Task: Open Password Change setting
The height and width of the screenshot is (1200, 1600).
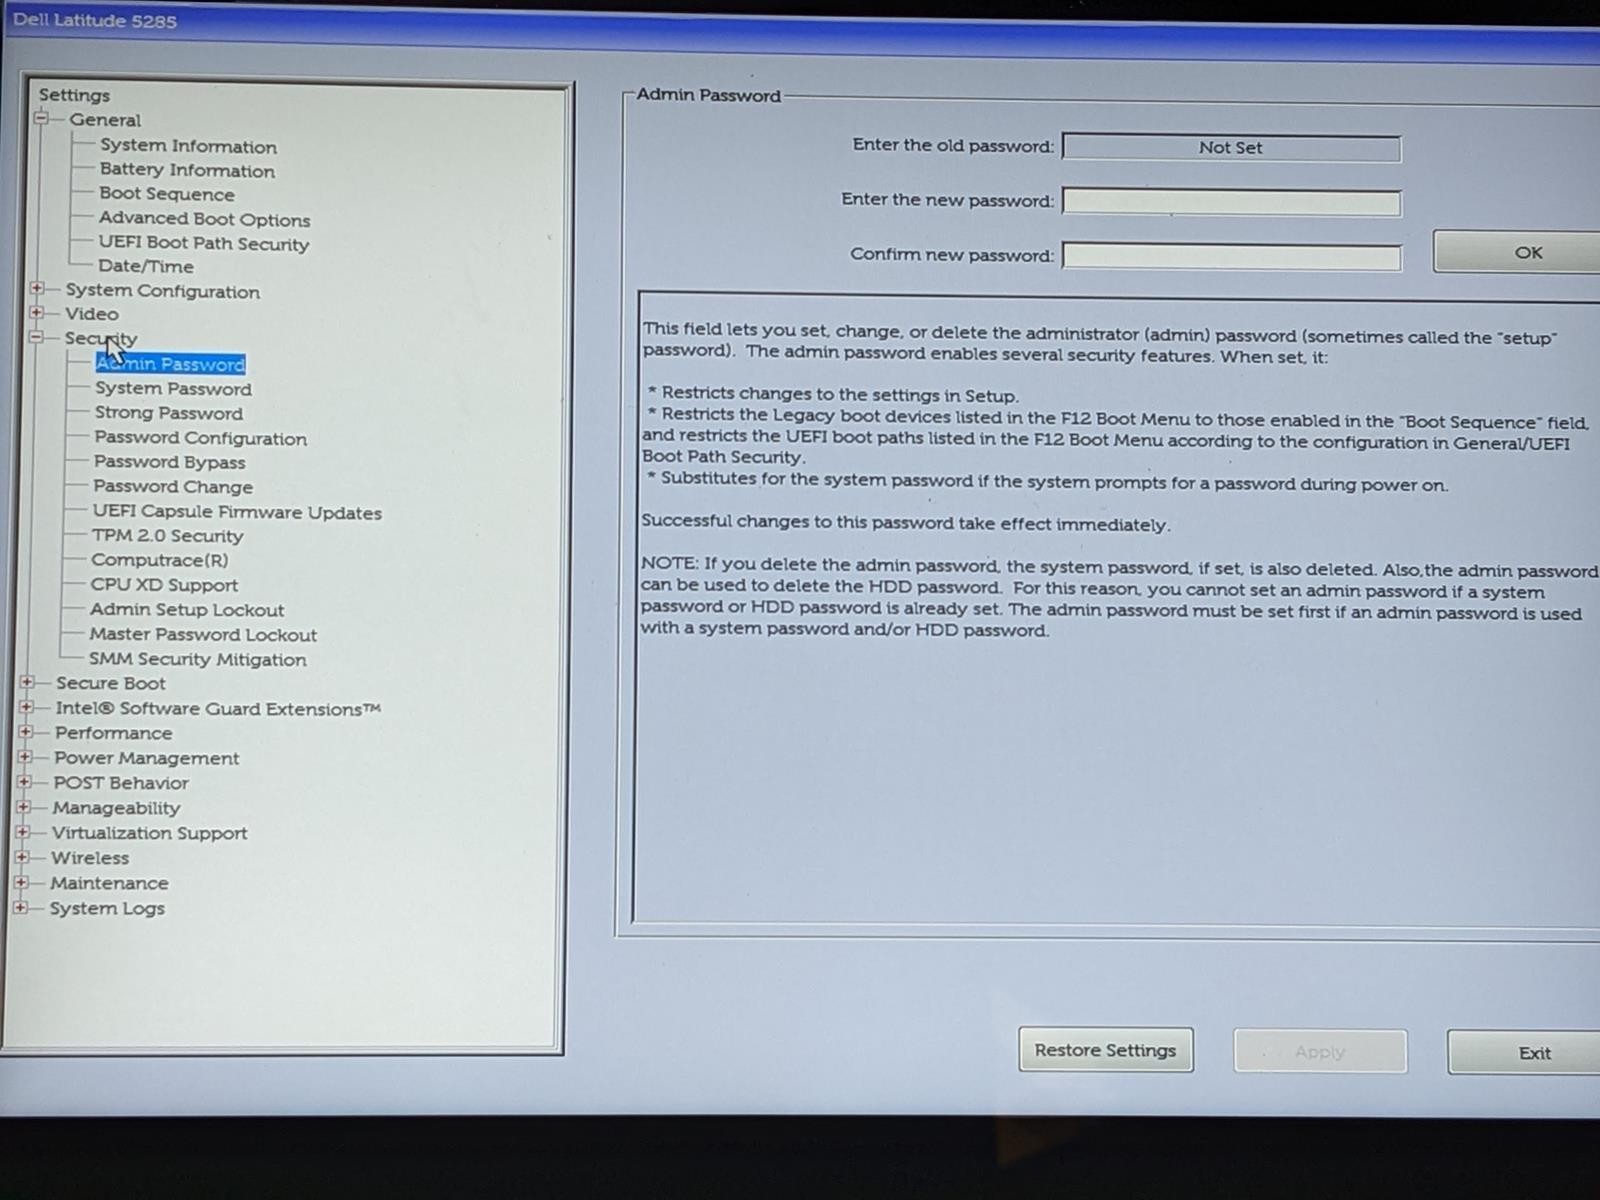Action: [x=173, y=487]
